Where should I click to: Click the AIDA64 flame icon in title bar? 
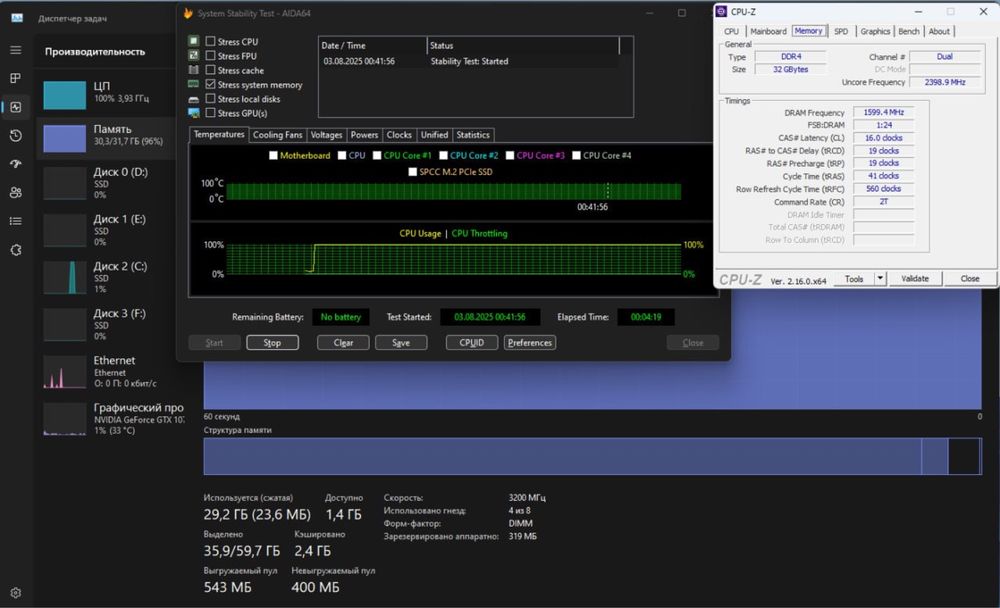(x=188, y=13)
